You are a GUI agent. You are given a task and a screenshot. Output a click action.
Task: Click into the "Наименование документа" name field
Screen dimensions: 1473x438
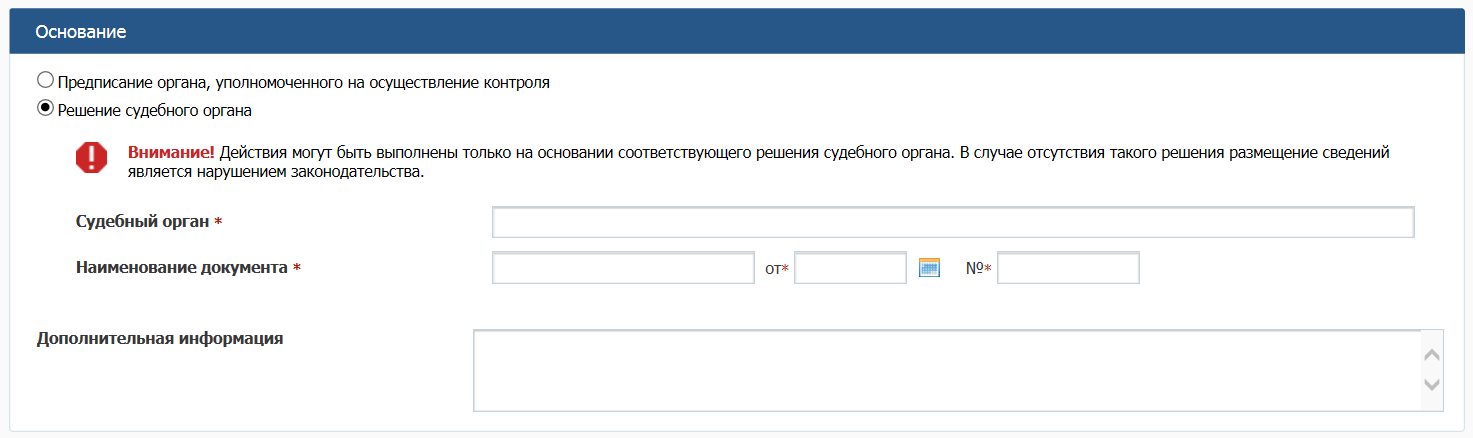(623, 268)
